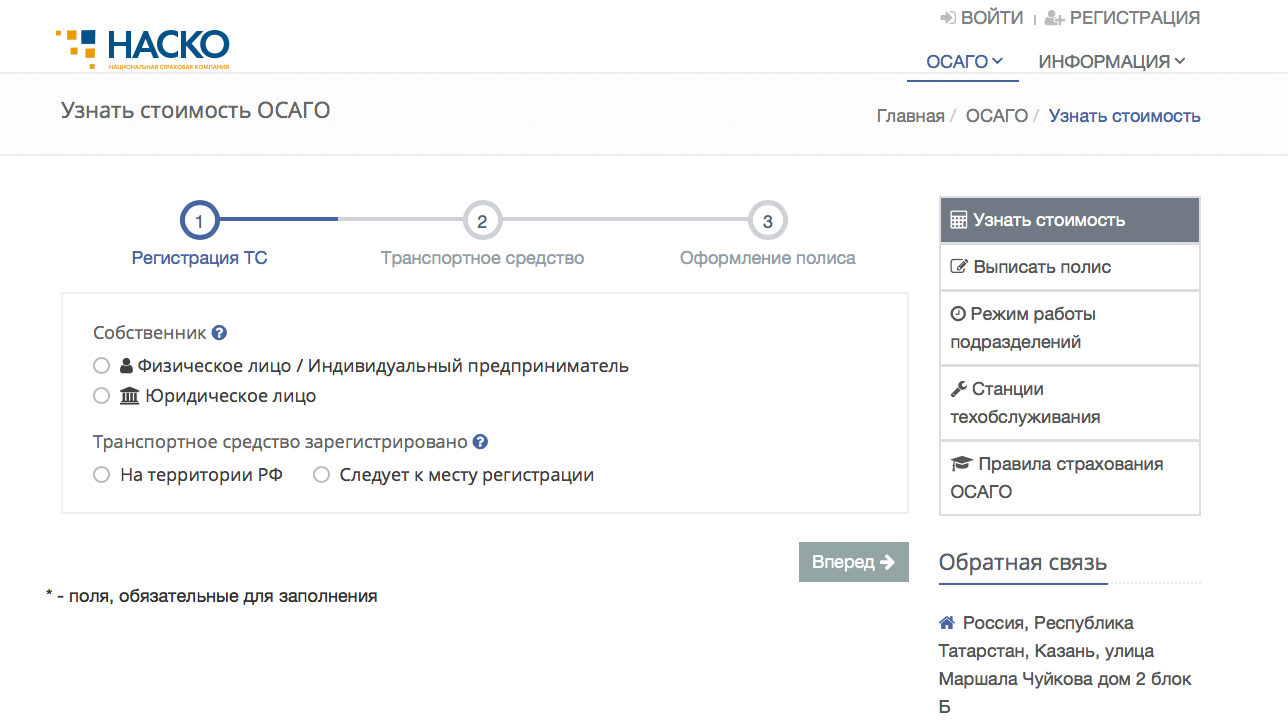Click the add-user icon next to РЕГИСТРАЦИЯ
This screenshot has width=1288, height=720.
click(x=1055, y=18)
